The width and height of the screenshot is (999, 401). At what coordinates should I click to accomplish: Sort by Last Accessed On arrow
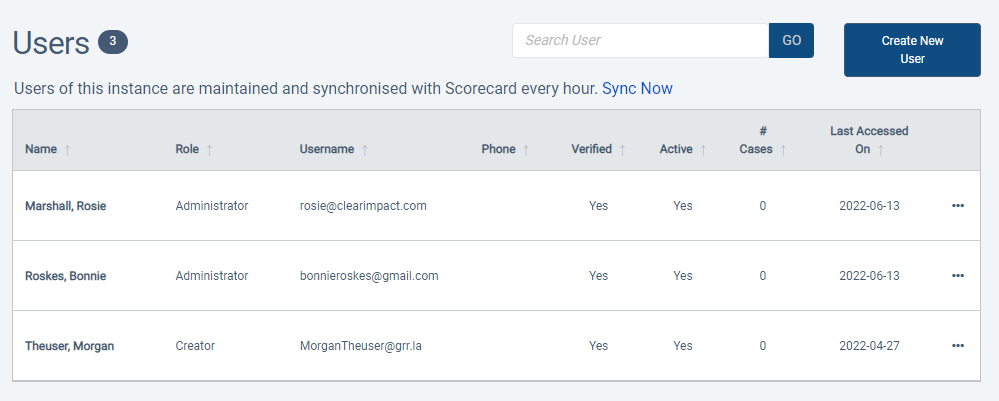(881, 150)
